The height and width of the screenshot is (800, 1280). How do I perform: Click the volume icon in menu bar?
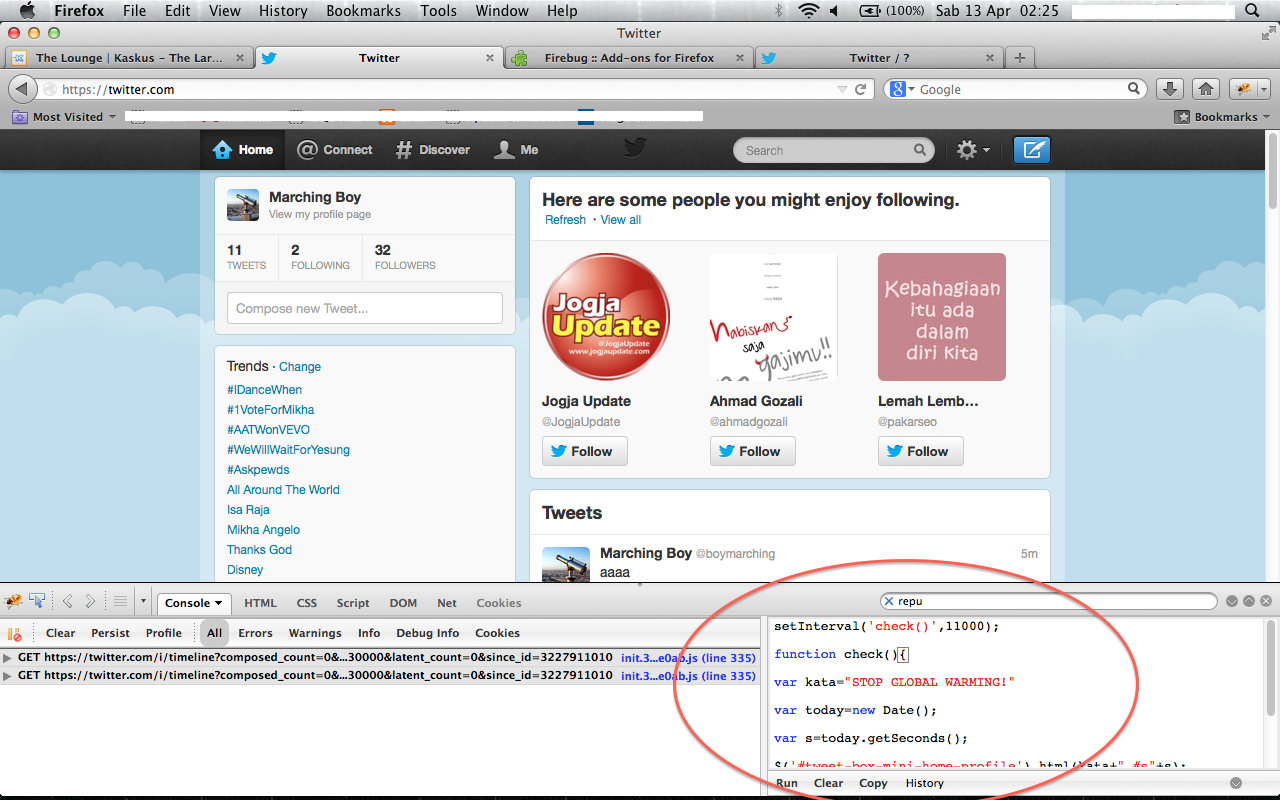tap(835, 11)
